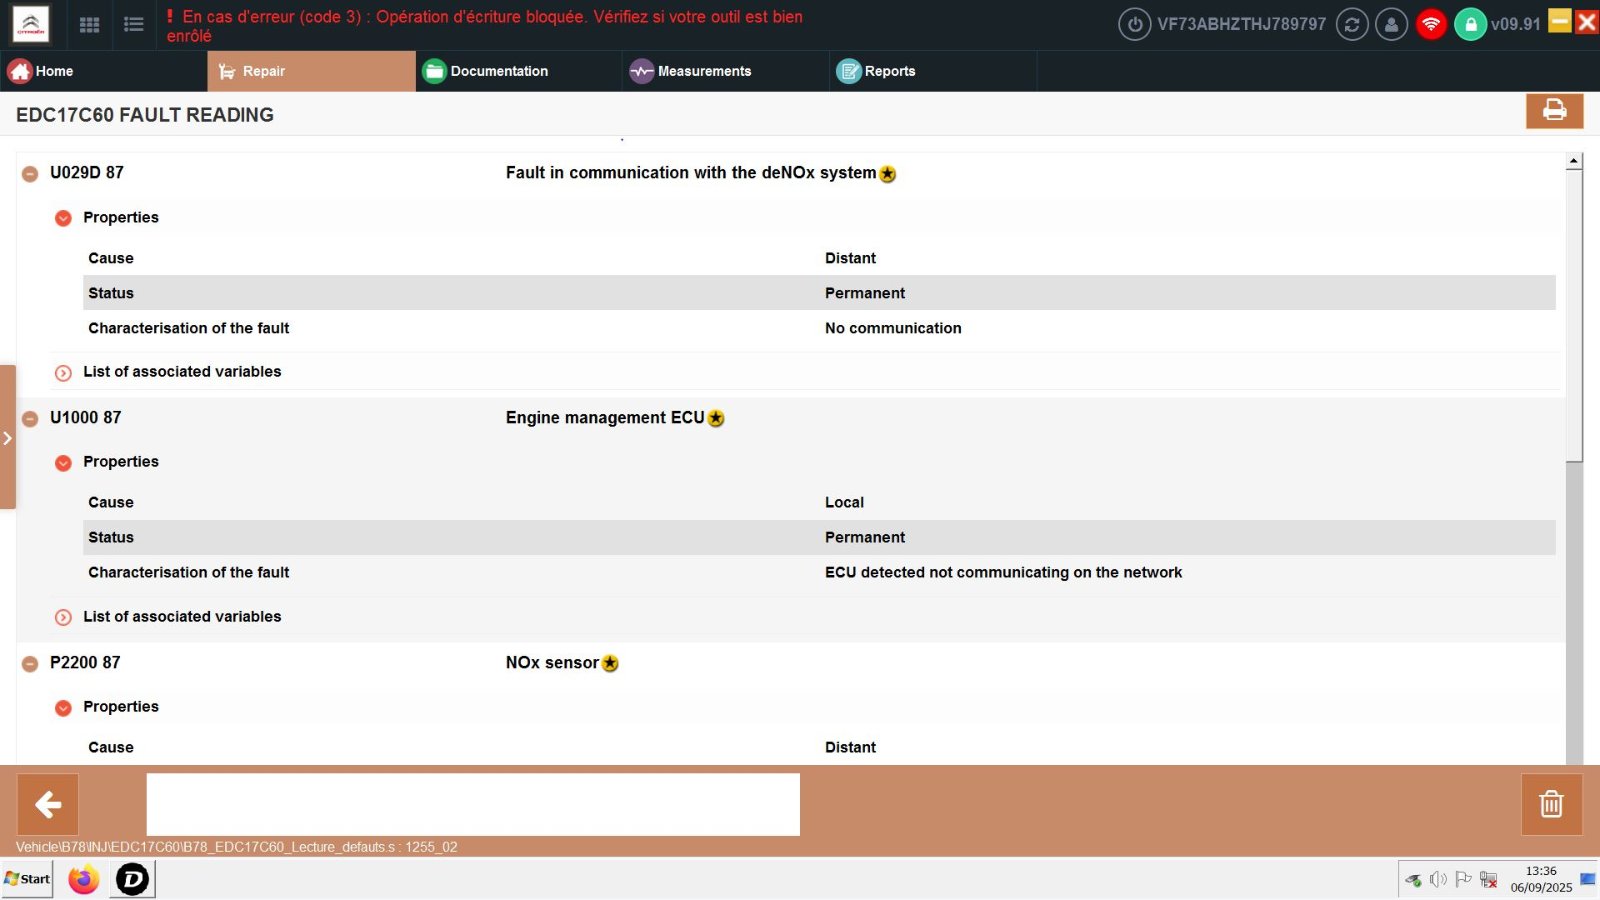The height and width of the screenshot is (900, 1600).
Task: Click the trash icon to delete faults
Action: [x=1551, y=804]
